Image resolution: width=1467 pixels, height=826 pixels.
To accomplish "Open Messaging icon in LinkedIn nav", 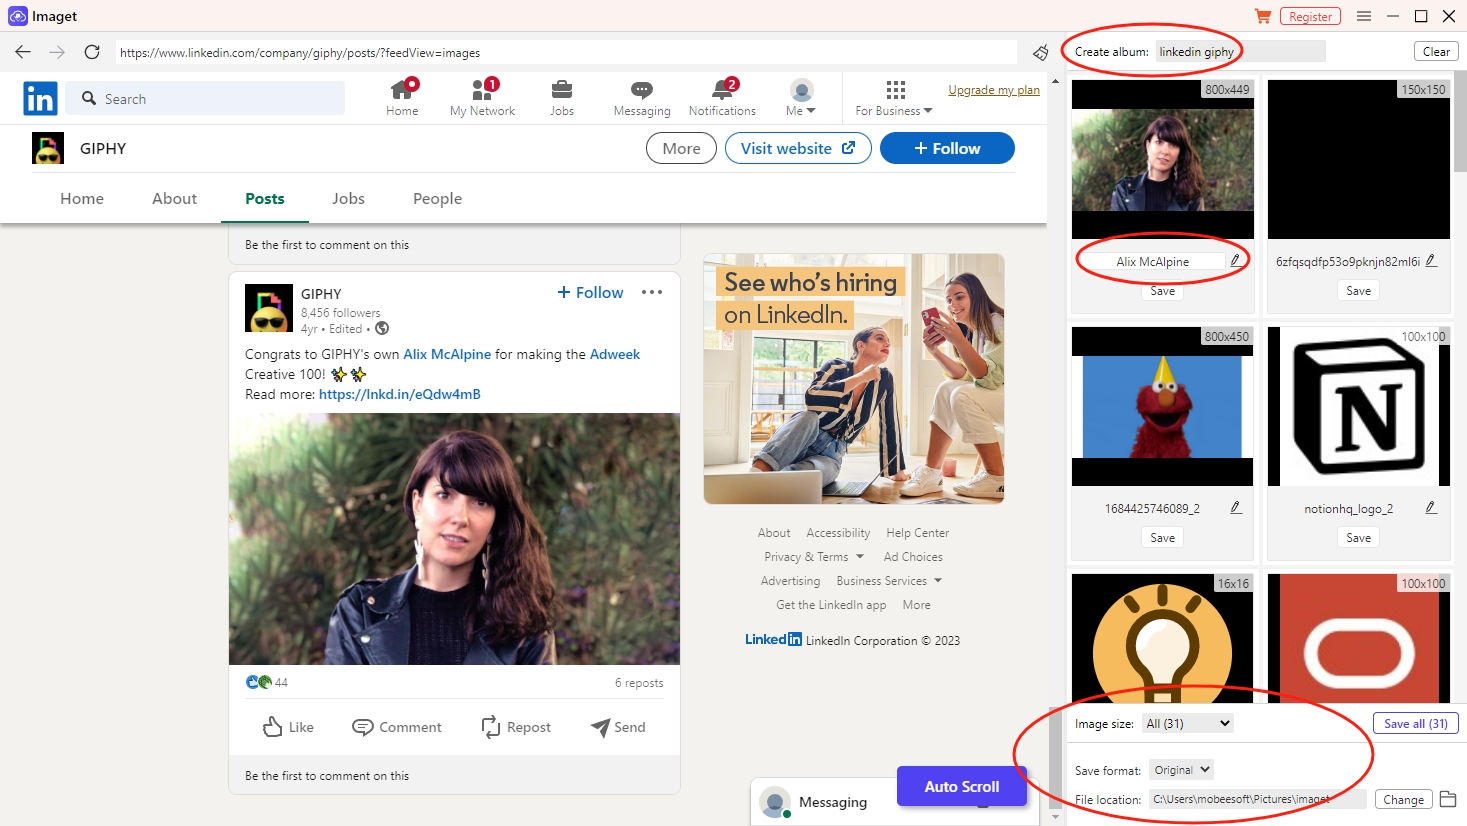I will (x=642, y=90).
